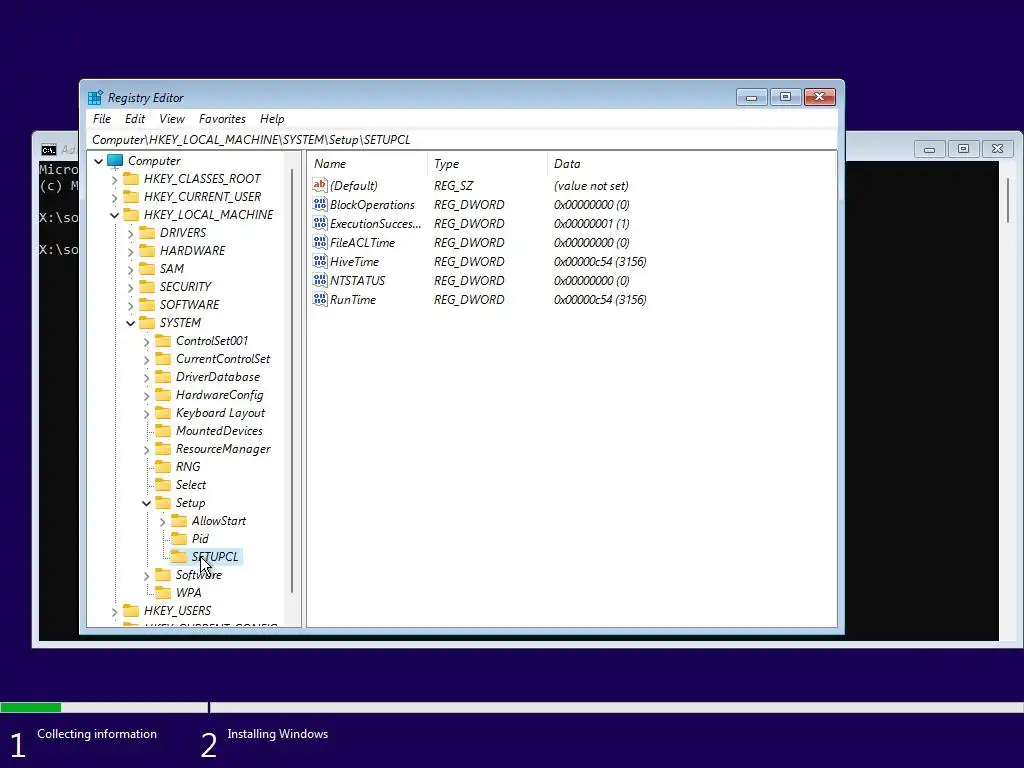Open the Favorites menu
This screenshot has height=768, width=1024.
pos(222,119)
